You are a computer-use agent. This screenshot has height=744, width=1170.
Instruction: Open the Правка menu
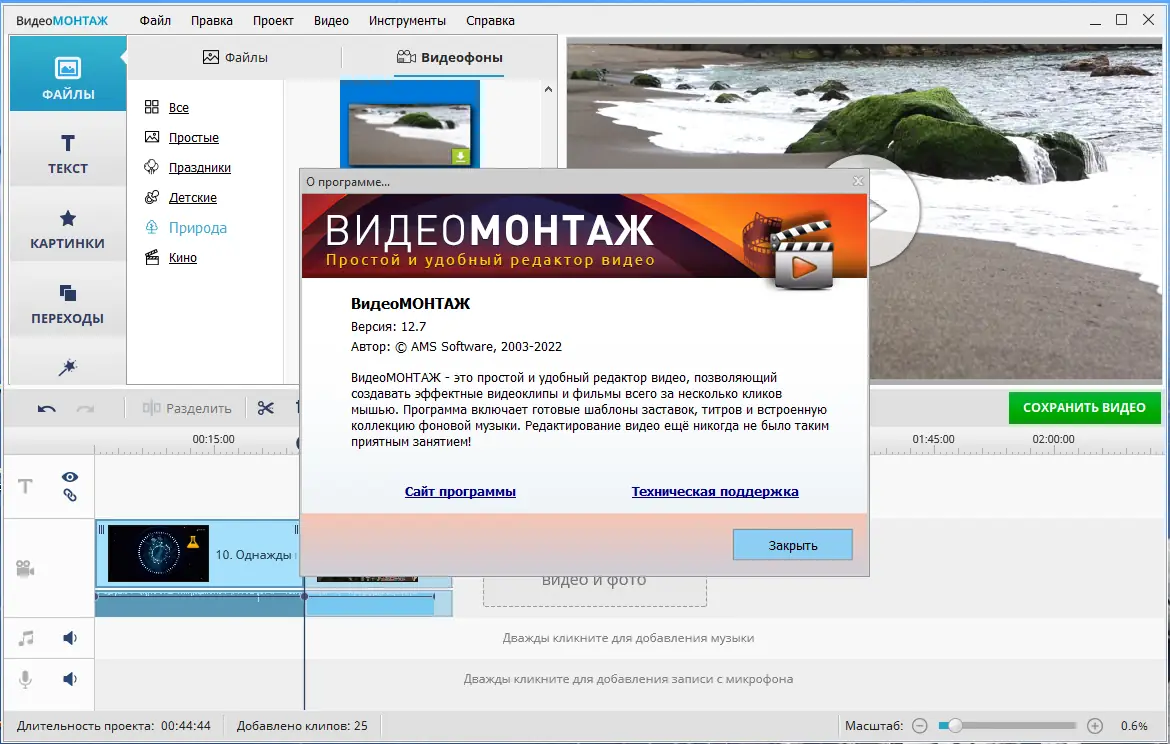pyautogui.click(x=211, y=20)
